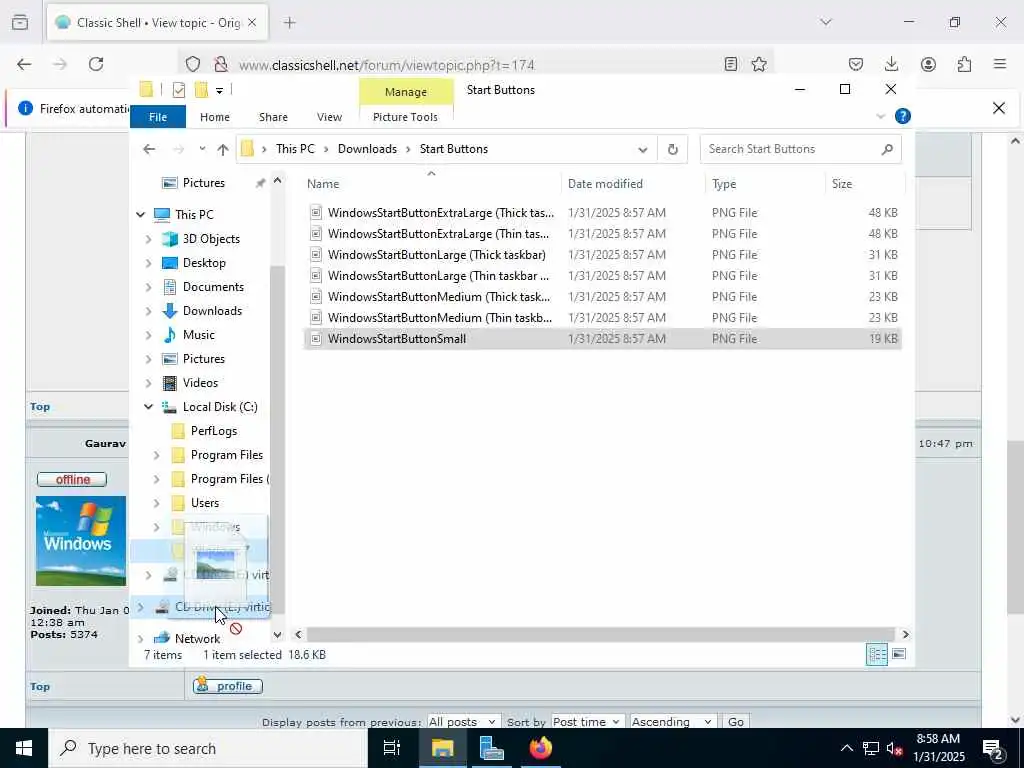The height and width of the screenshot is (768, 1024).
Task: Click the Search Start Buttons field
Action: click(x=800, y=149)
